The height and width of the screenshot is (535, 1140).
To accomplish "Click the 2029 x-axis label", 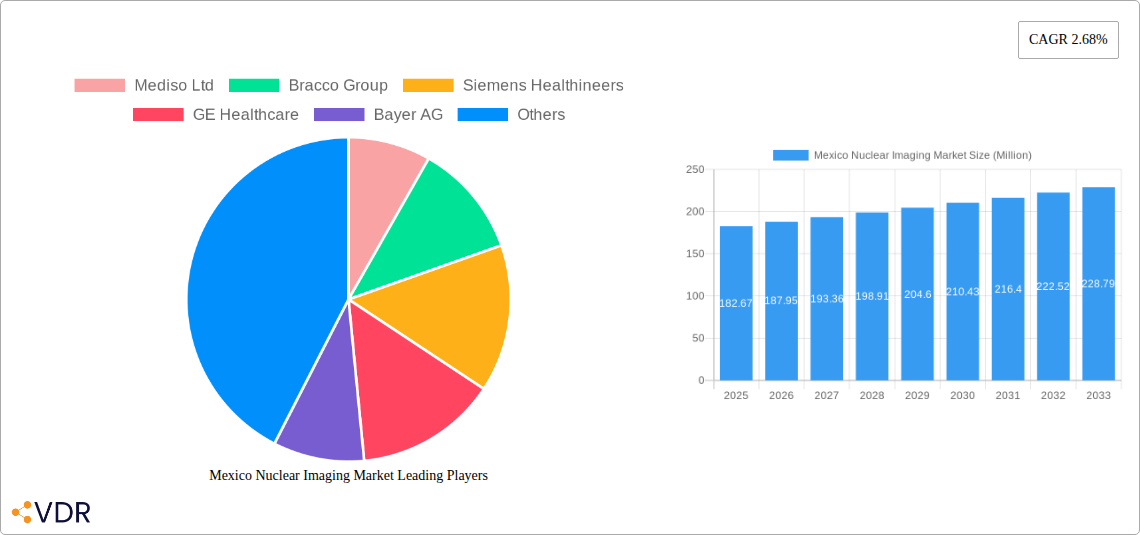I will tap(918, 395).
